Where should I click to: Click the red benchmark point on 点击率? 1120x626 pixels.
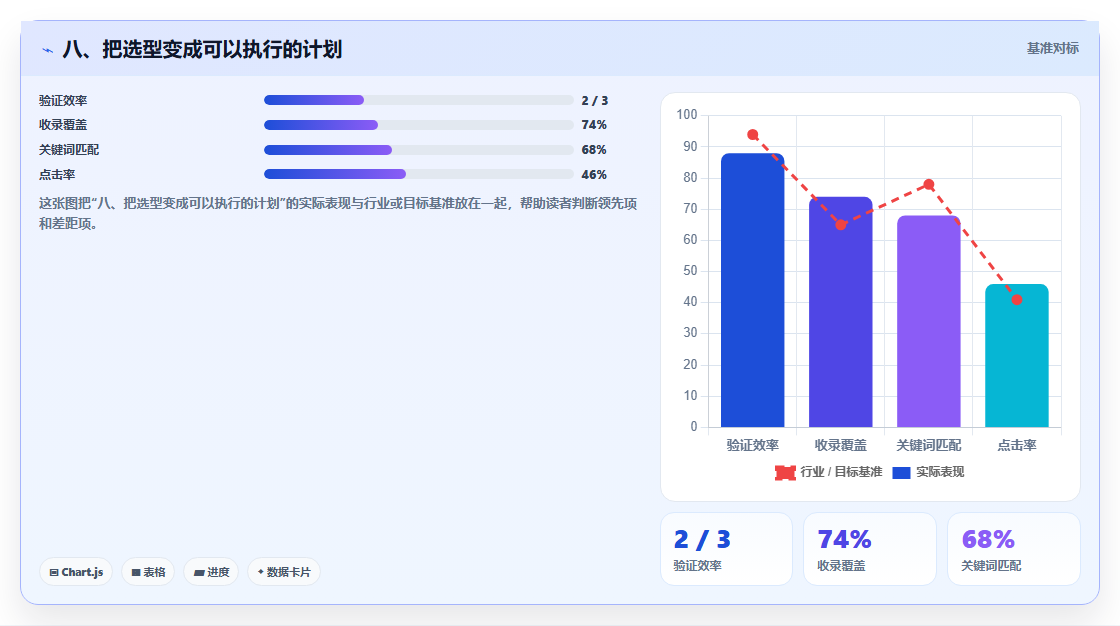click(x=1016, y=299)
